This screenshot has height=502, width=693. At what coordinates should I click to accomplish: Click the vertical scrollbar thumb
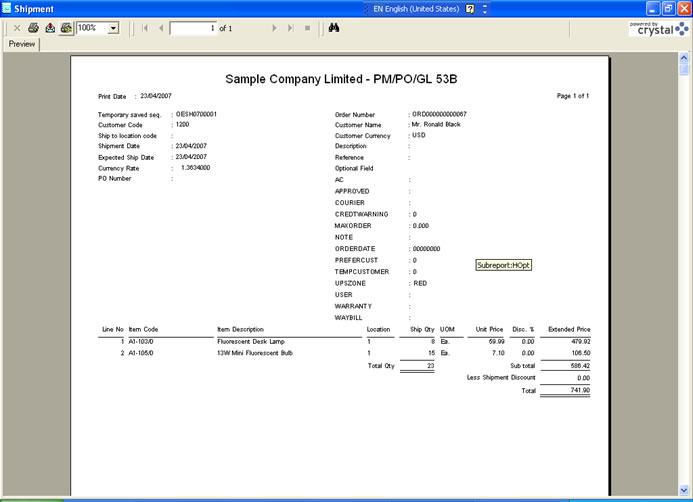pos(684,69)
